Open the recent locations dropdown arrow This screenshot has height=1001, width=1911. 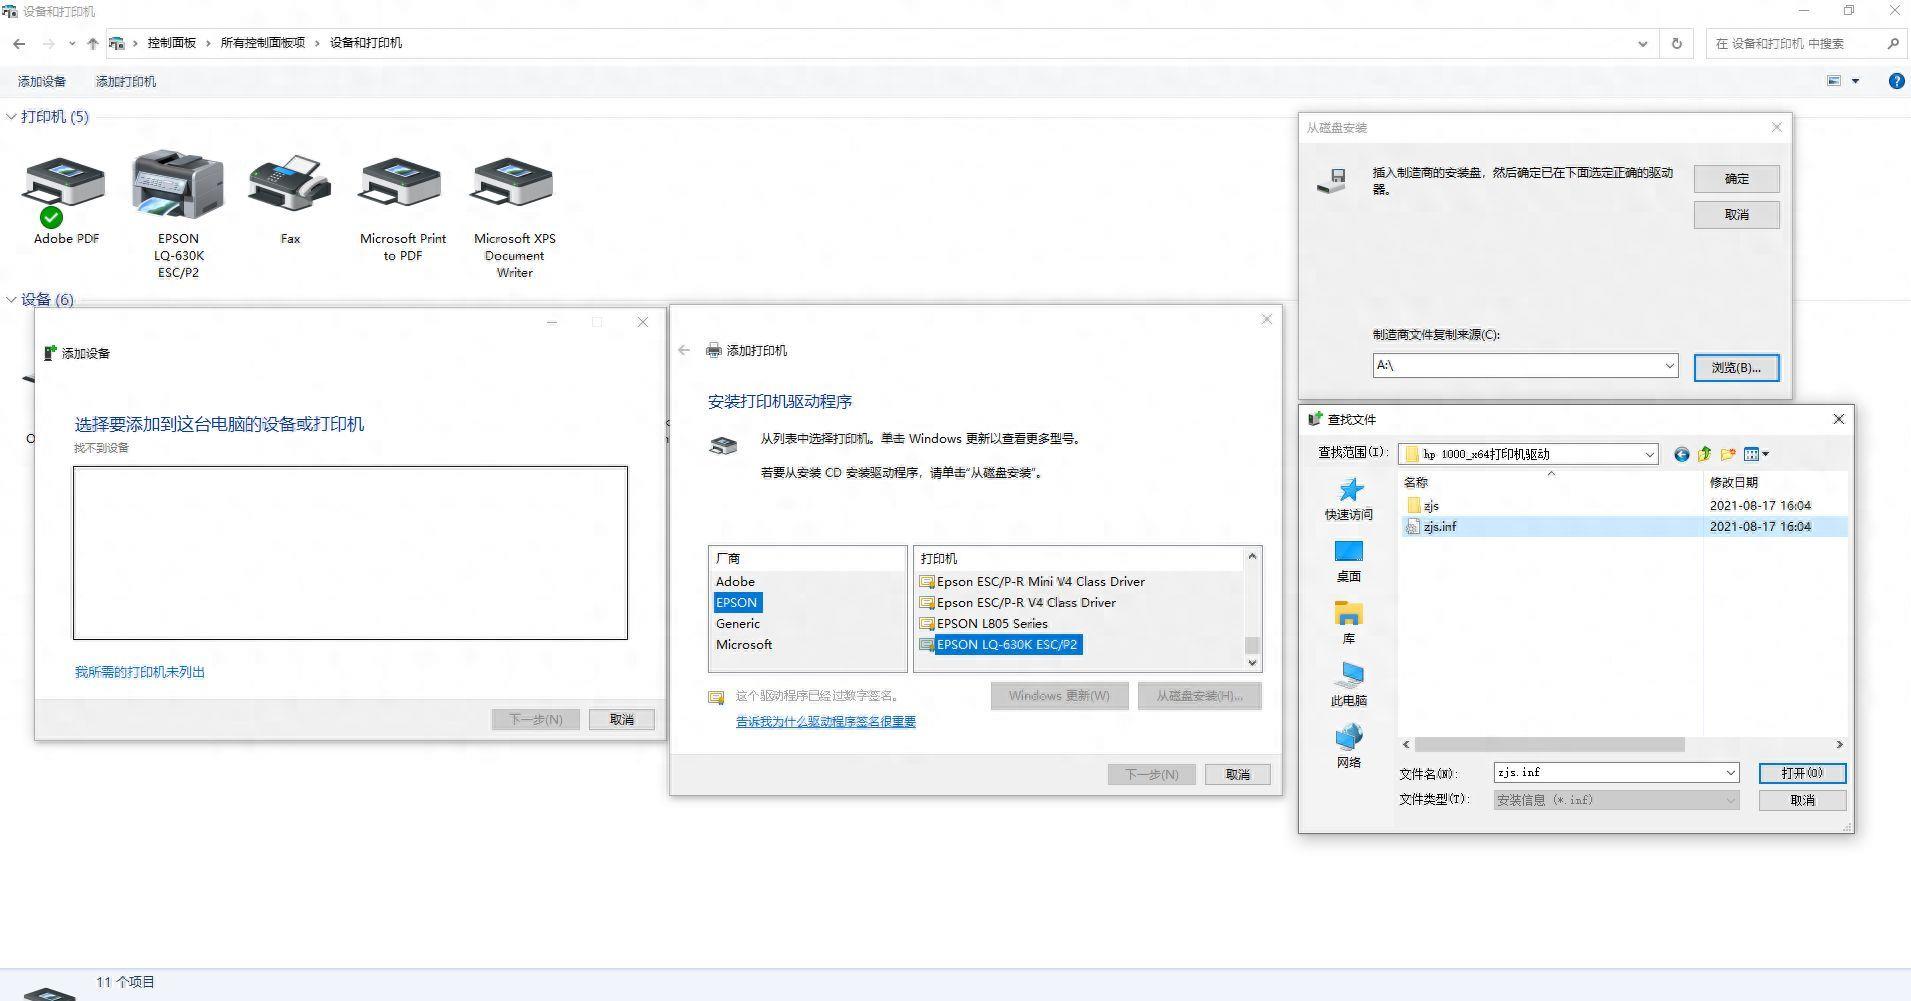click(x=72, y=43)
